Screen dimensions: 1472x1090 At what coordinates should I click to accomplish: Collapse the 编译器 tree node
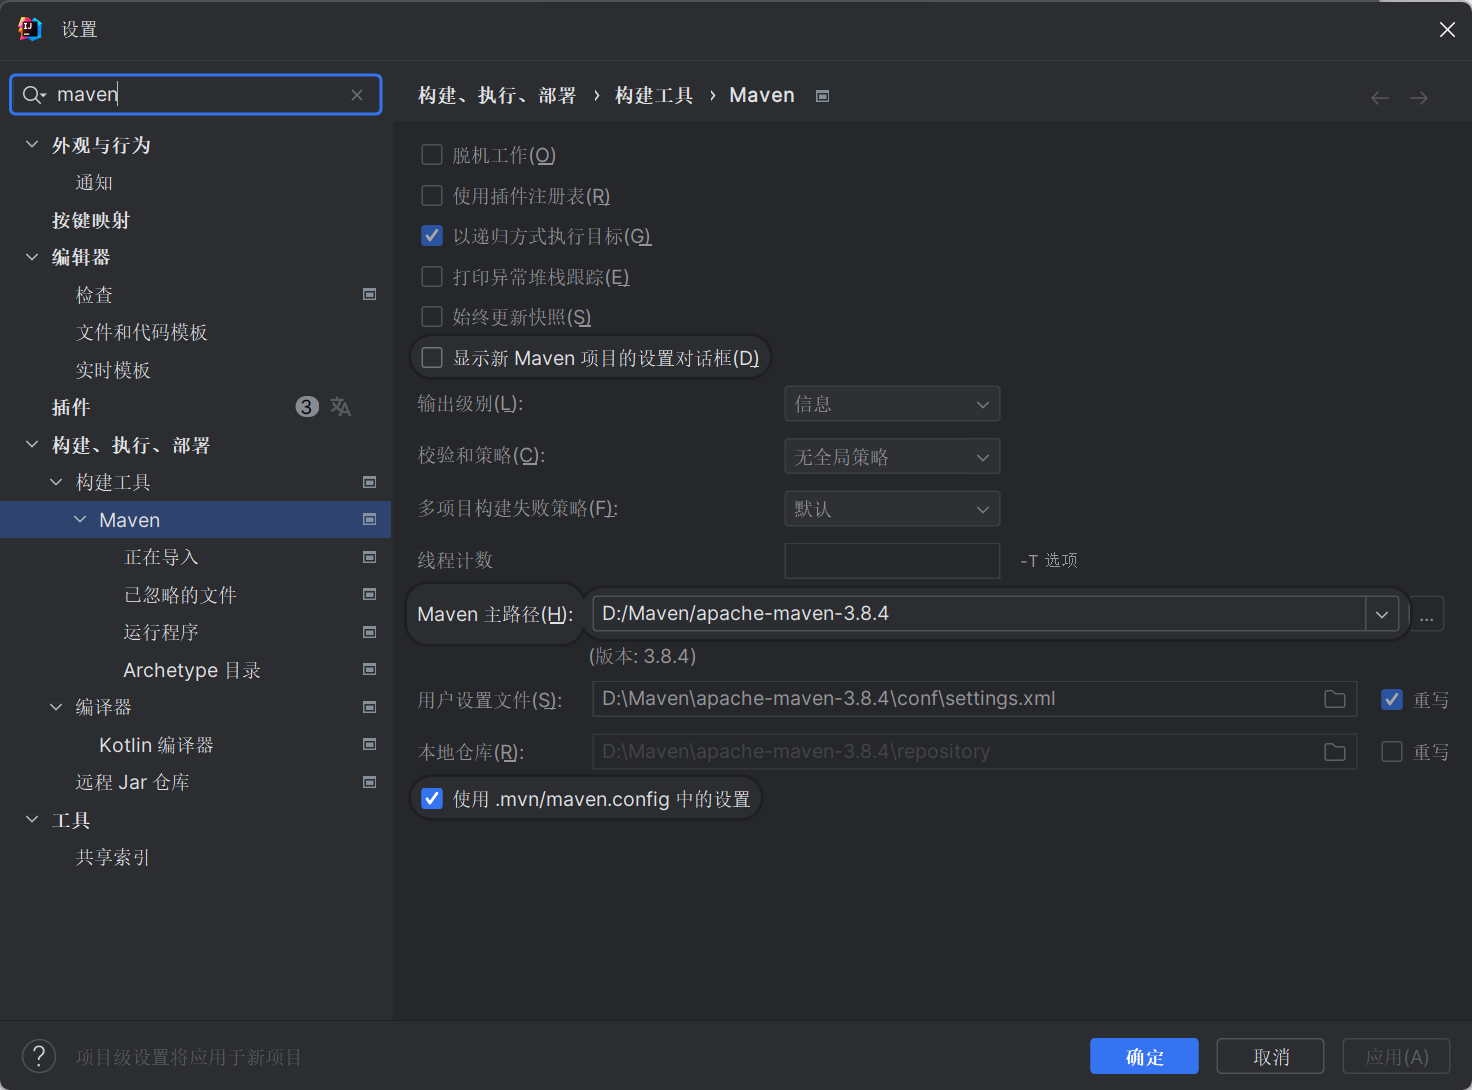(x=56, y=707)
